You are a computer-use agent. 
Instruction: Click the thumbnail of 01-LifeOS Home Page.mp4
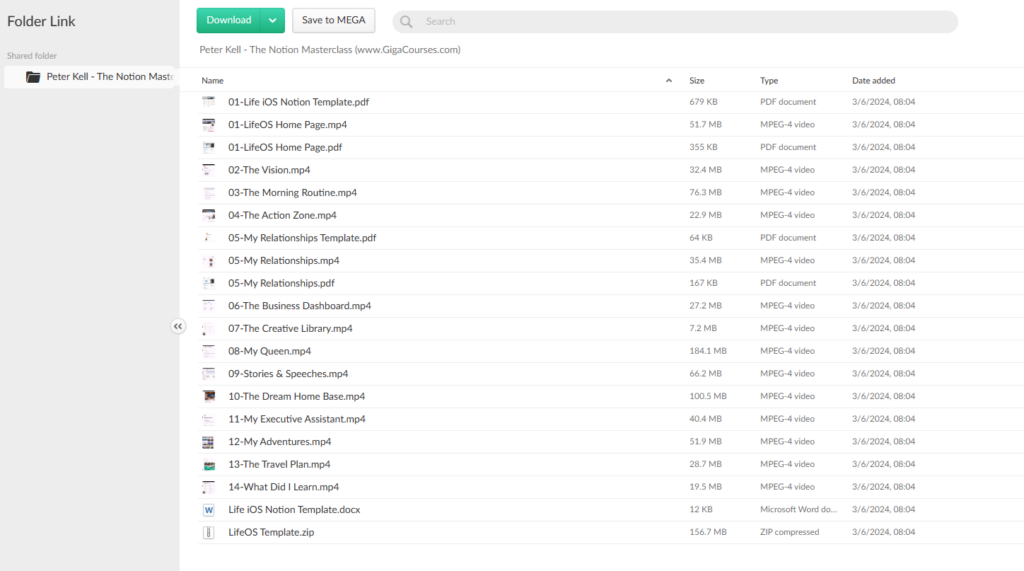[x=209, y=125]
